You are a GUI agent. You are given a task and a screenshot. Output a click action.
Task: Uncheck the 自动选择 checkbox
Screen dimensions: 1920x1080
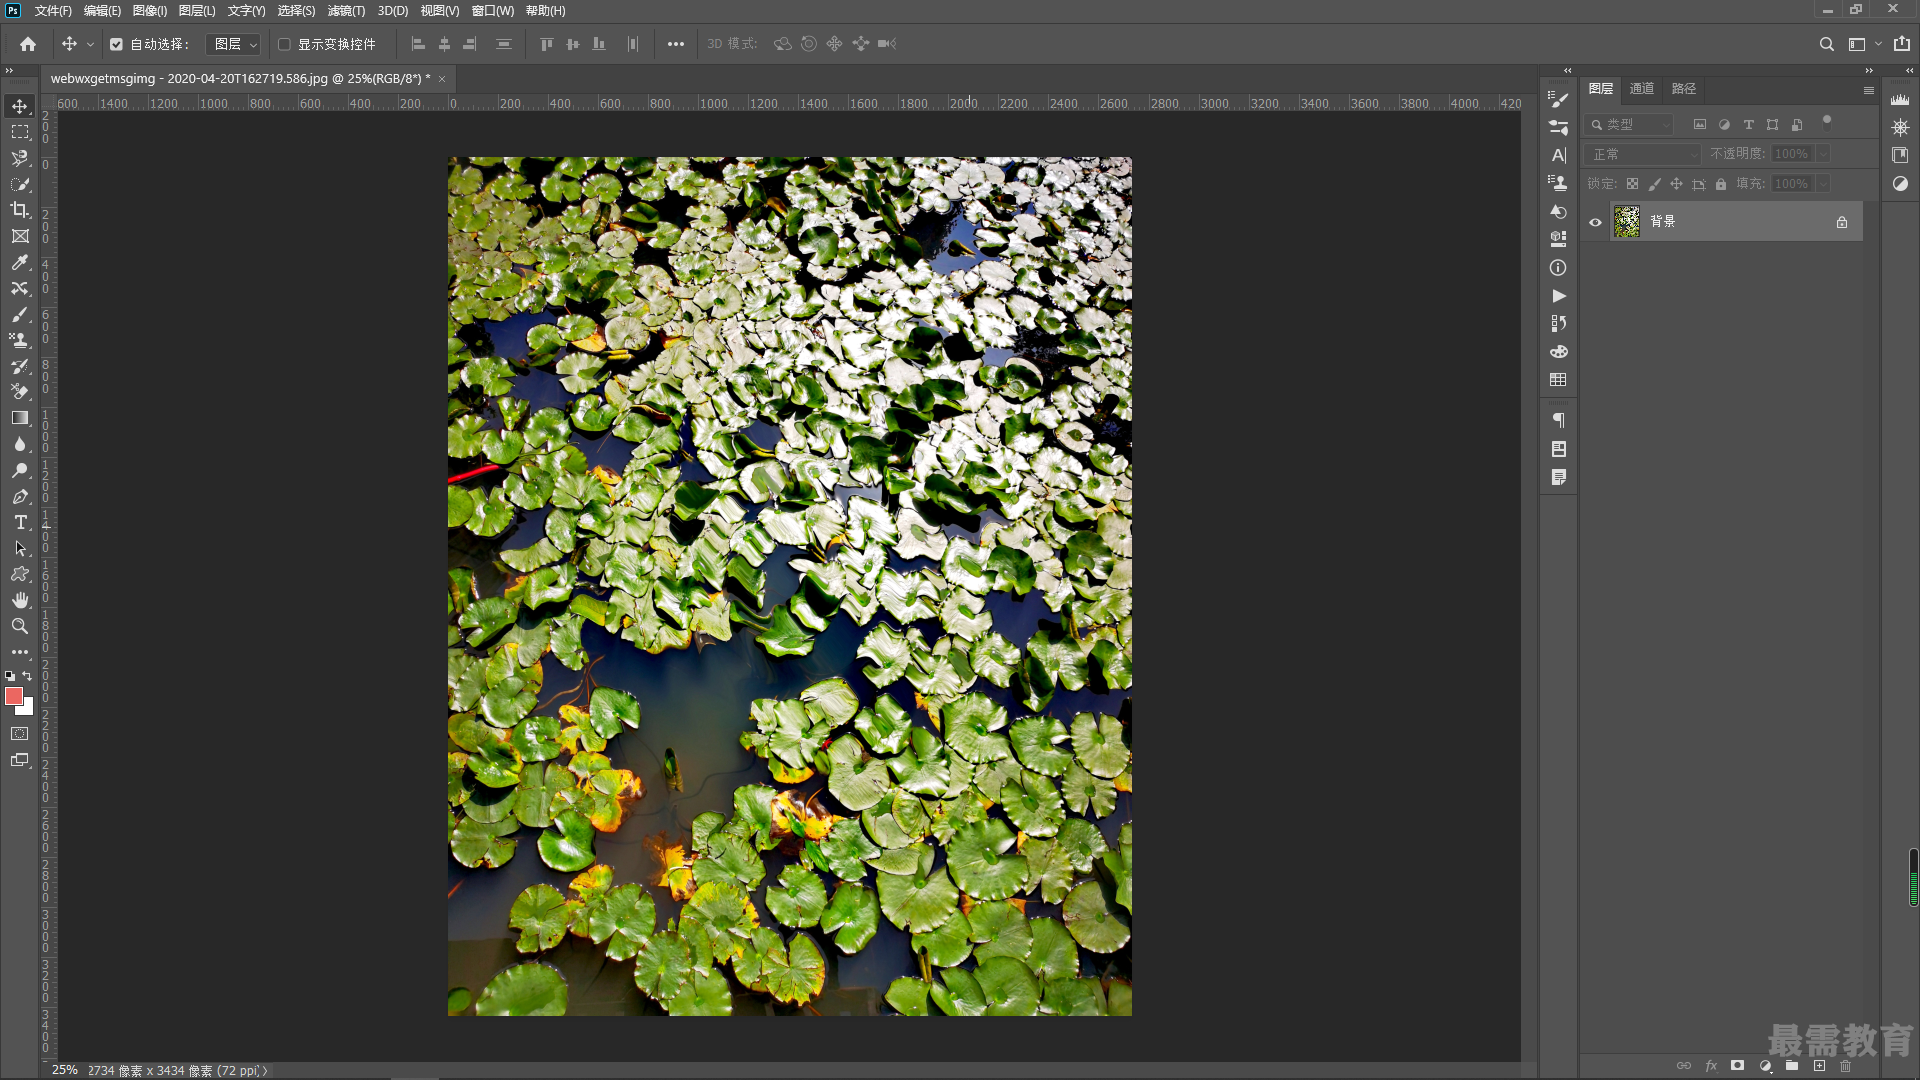coord(116,44)
